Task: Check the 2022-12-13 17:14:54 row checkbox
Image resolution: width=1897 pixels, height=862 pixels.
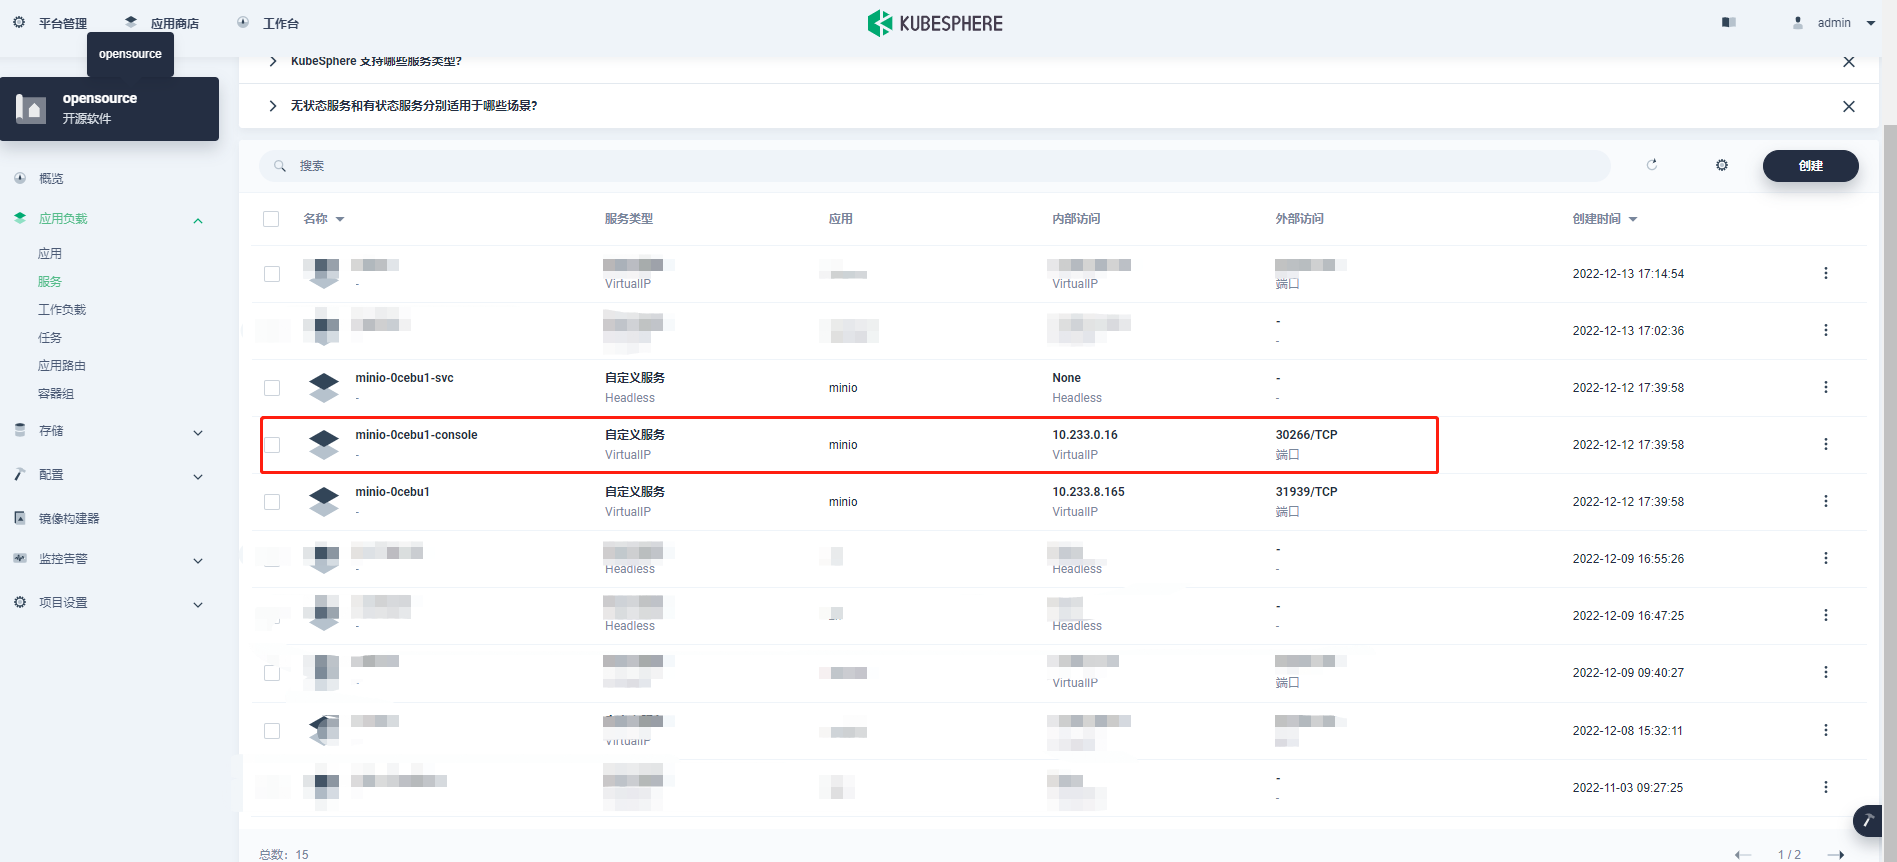Action: [x=272, y=273]
